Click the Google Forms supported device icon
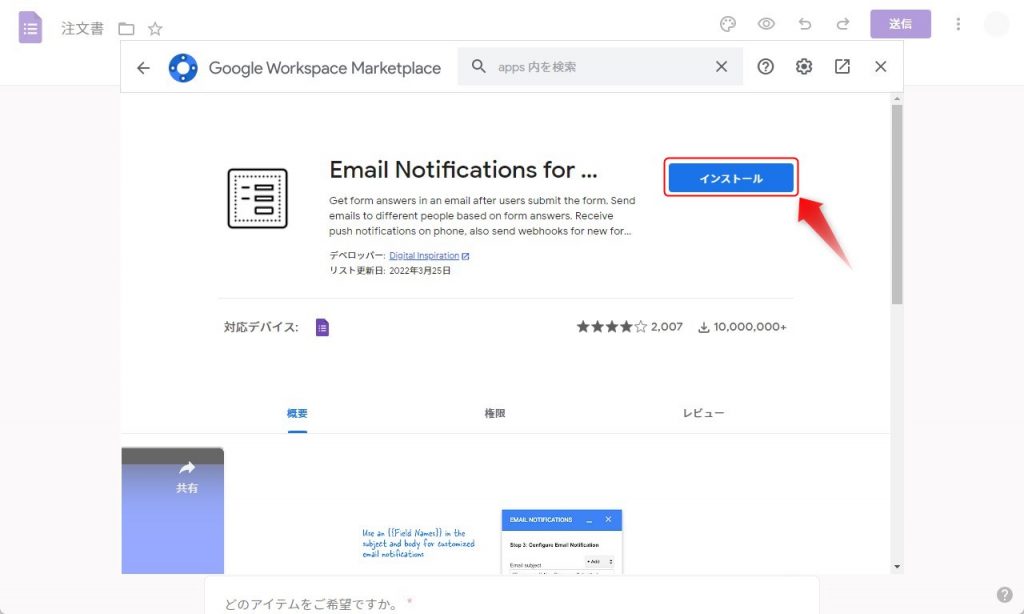Image resolution: width=1024 pixels, height=614 pixels. [x=322, y=327]
